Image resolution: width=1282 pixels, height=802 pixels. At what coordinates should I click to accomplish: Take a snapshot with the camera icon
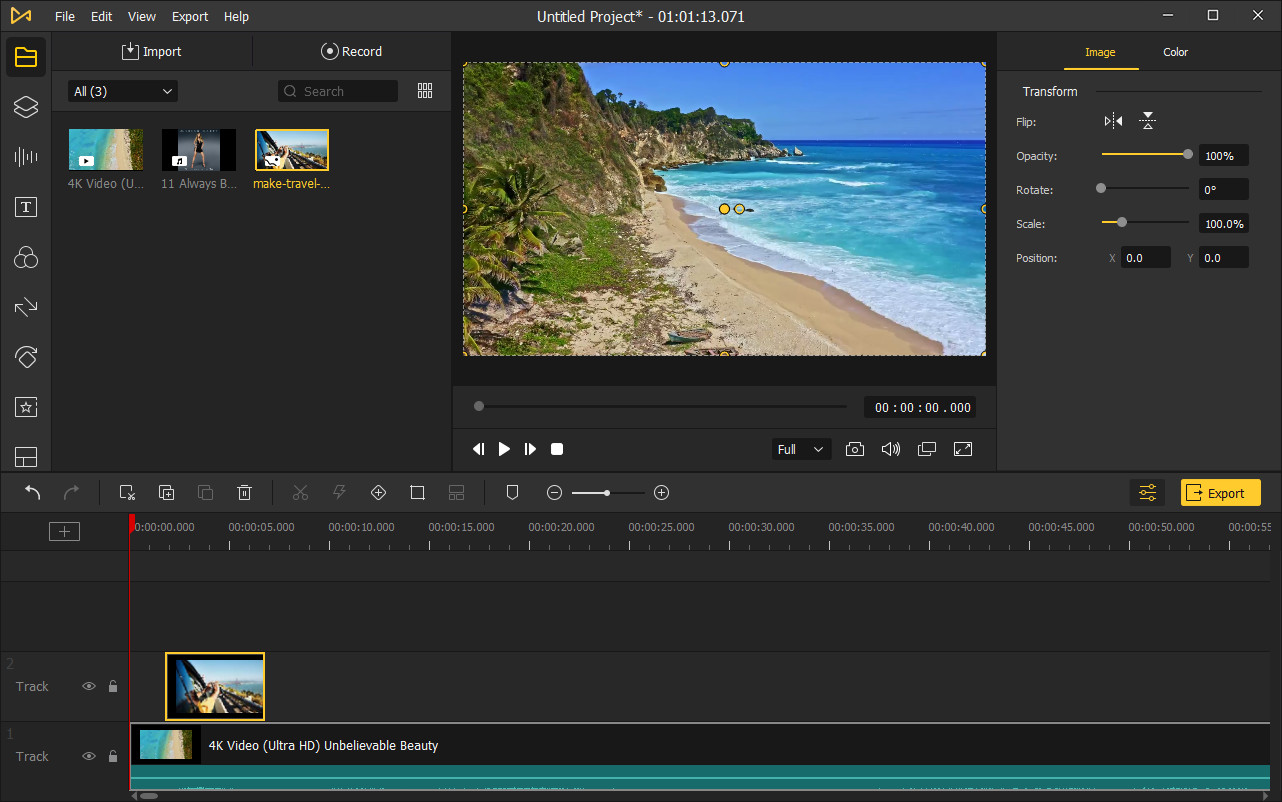(x=855, y=449)
